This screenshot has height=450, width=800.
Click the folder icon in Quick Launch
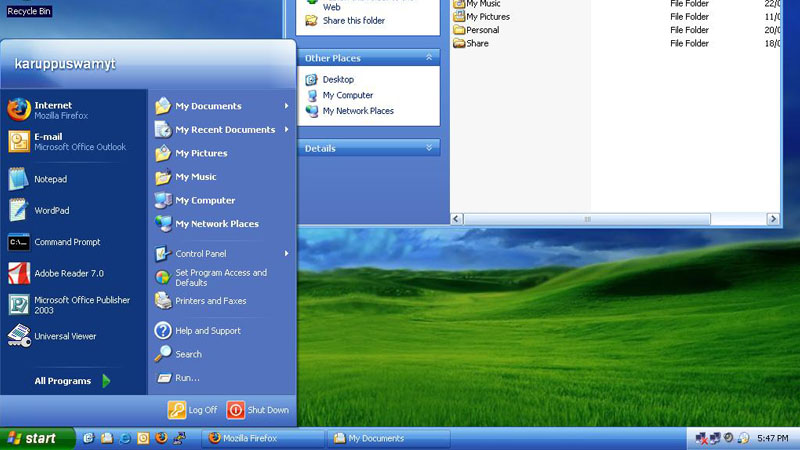point(107,438)
